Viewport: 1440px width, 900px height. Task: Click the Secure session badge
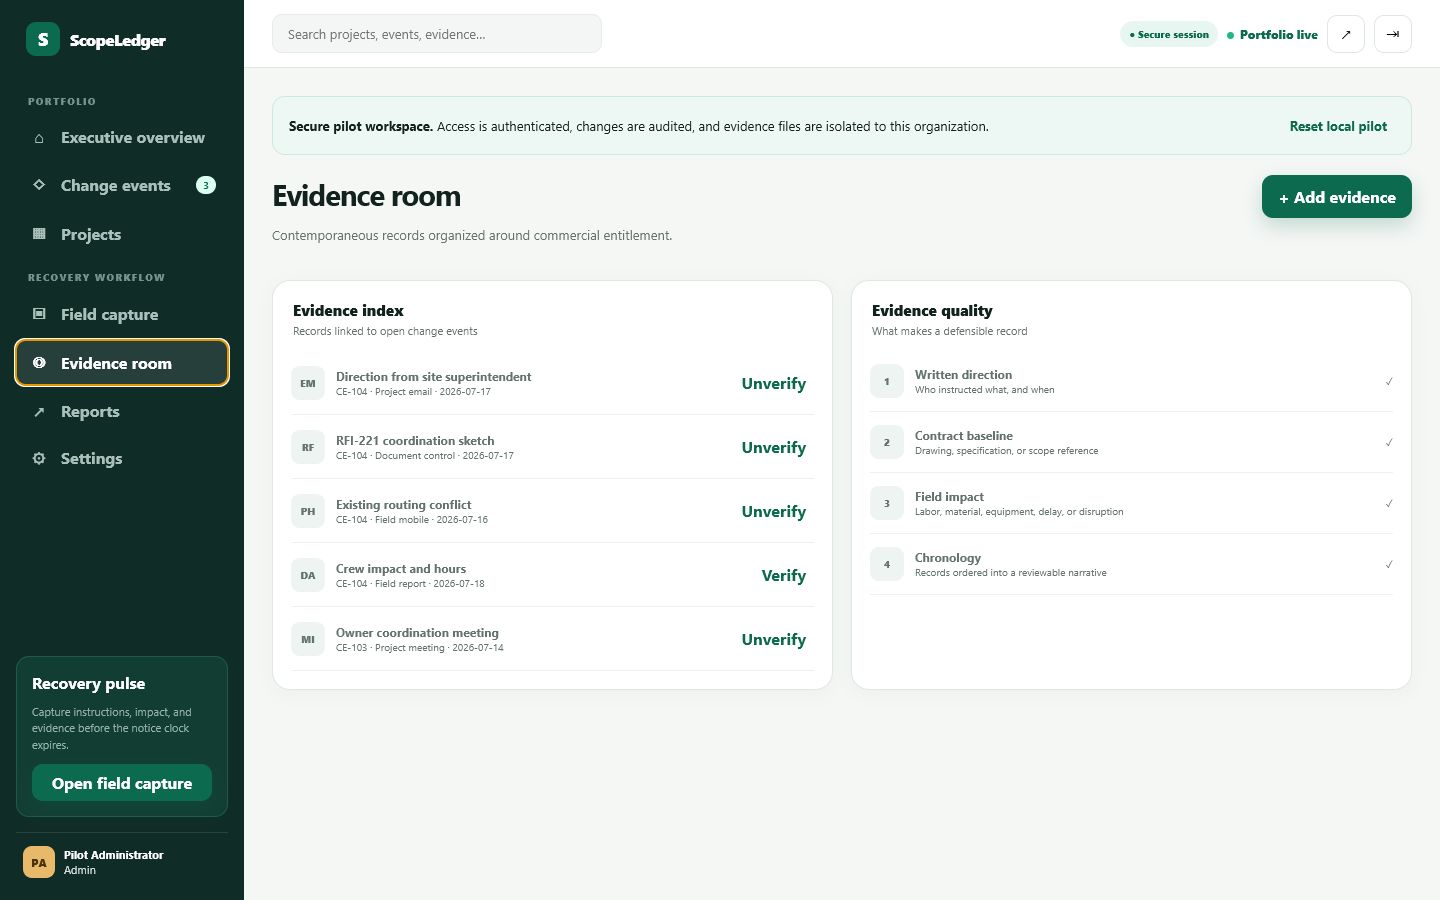[x=1169, y=34]
